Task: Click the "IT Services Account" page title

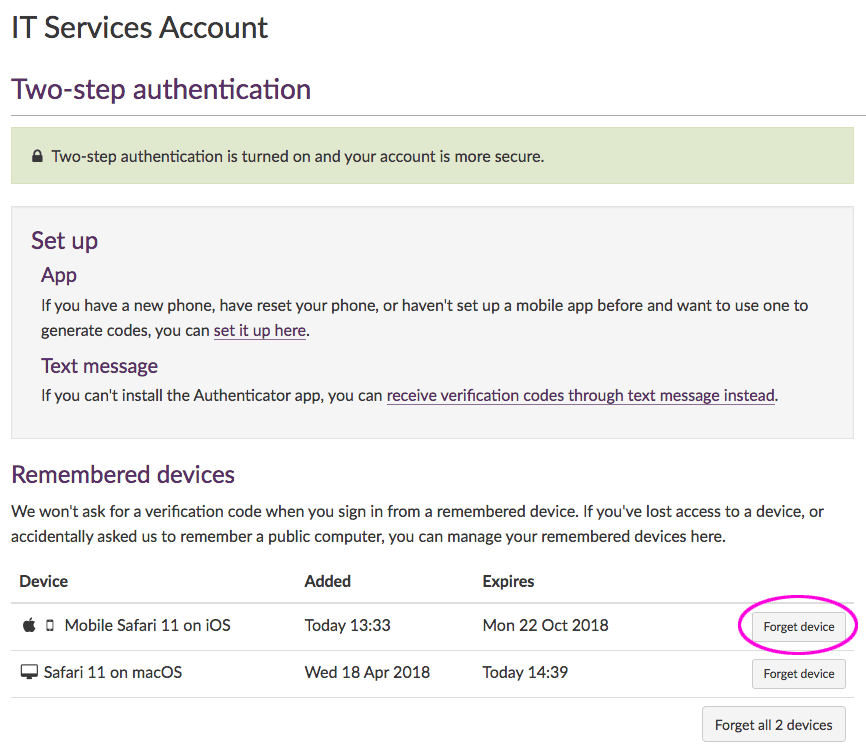Action: pos(140,28)
